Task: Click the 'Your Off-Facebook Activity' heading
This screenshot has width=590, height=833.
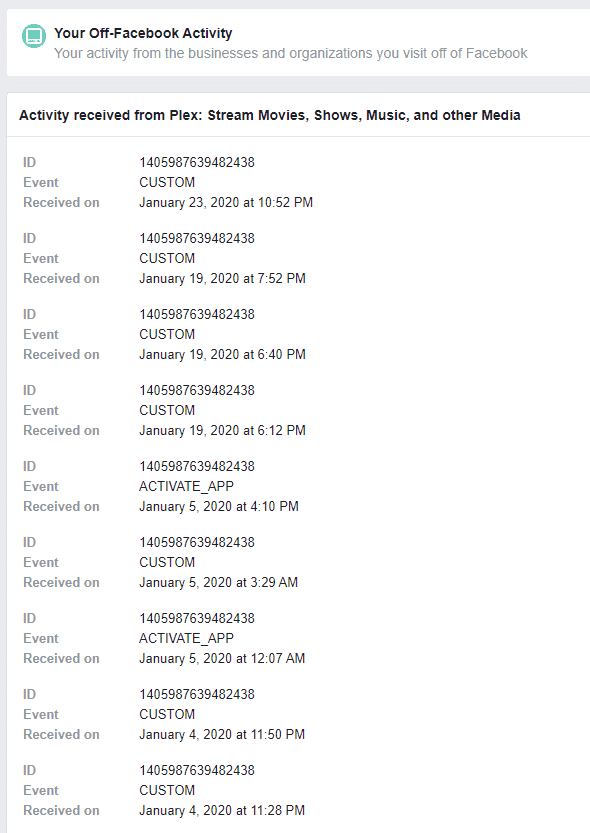Action: [143, 33]
